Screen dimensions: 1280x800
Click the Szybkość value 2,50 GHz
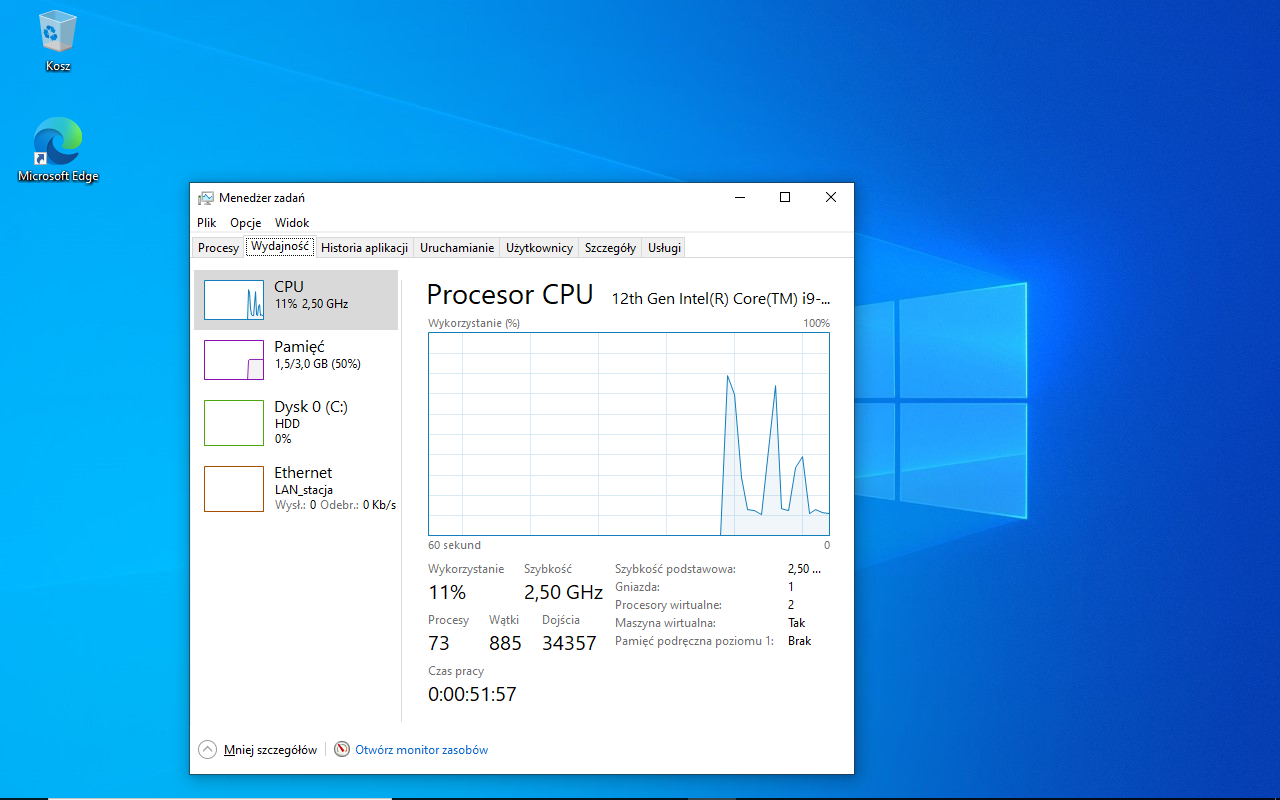pyautogui.click(x=564, y=592)
